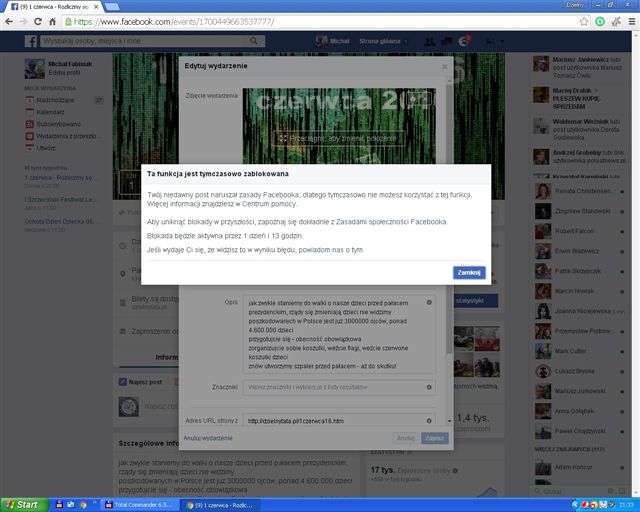Switch to Chrome '1 czerwca' taskbar item

click(x=220, y=505)
